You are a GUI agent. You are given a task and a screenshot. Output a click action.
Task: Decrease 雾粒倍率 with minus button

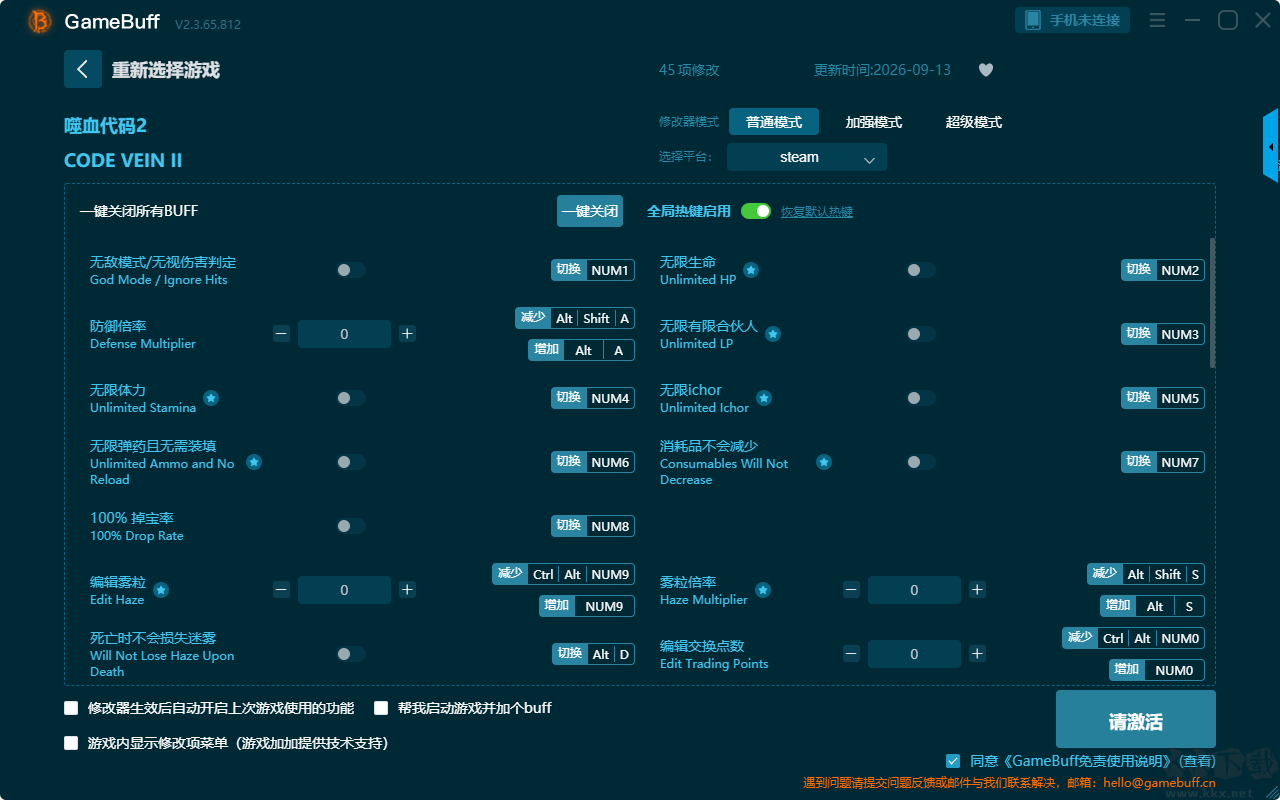[x=851, y=590]
